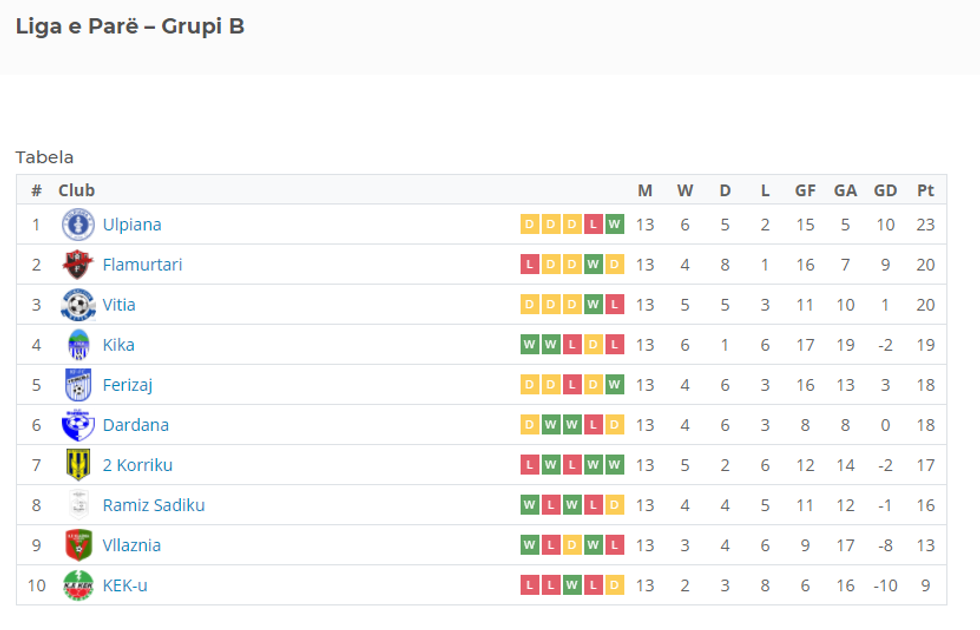Click the Club column header
The width and height of the screenshot is (980, 630).
click(77, 190)
